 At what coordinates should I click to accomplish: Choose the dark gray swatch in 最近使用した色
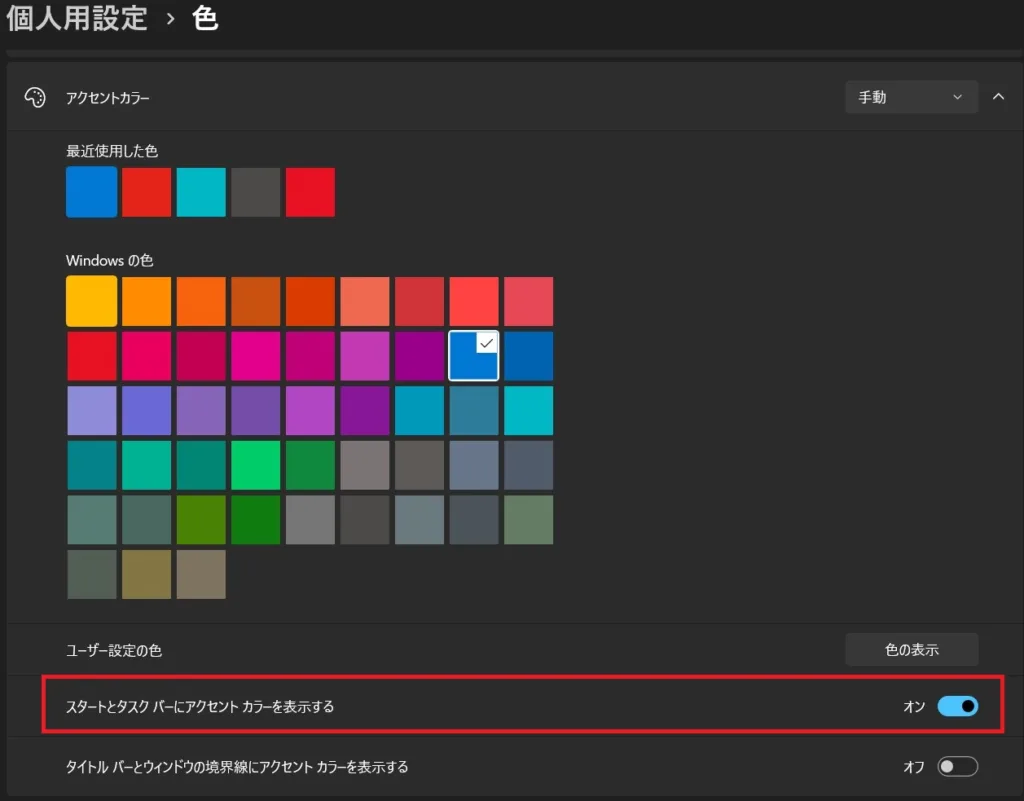pyautogui.click(x=256, y=192)
